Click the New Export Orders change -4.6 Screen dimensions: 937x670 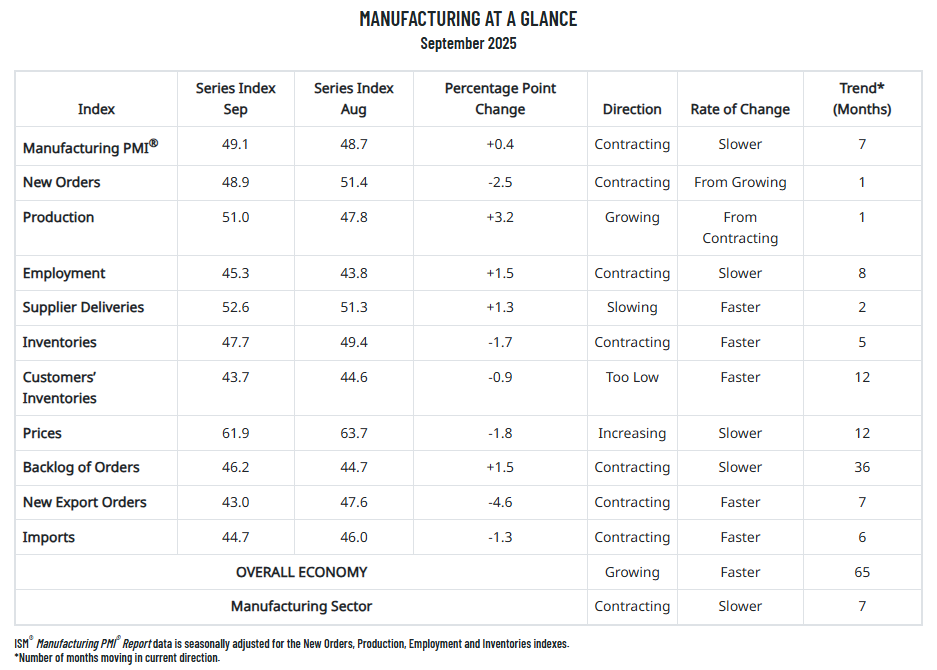500,502
